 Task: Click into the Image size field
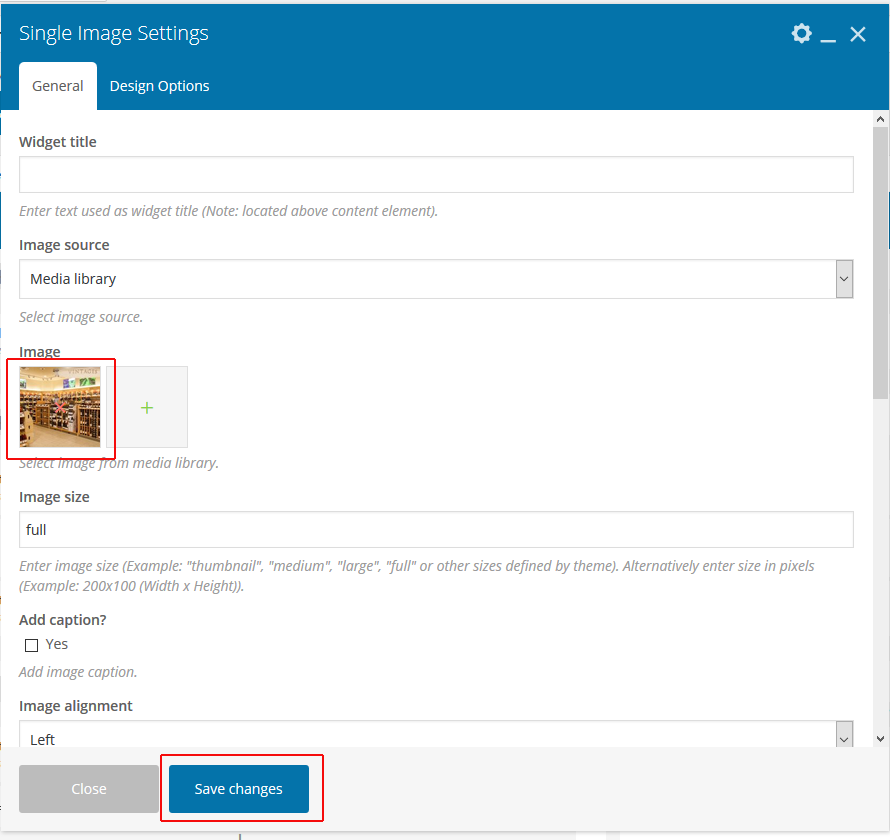(x=436, y=530)
